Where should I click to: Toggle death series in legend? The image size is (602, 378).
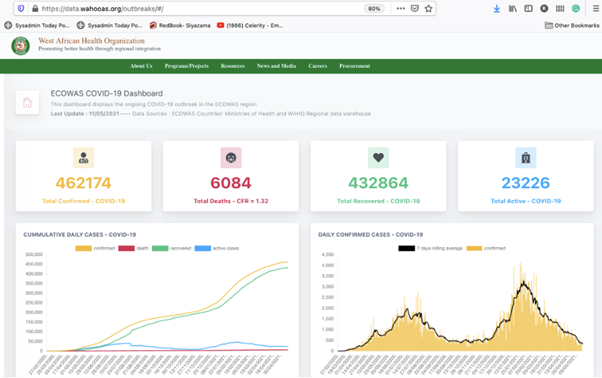tap(133, 248)
